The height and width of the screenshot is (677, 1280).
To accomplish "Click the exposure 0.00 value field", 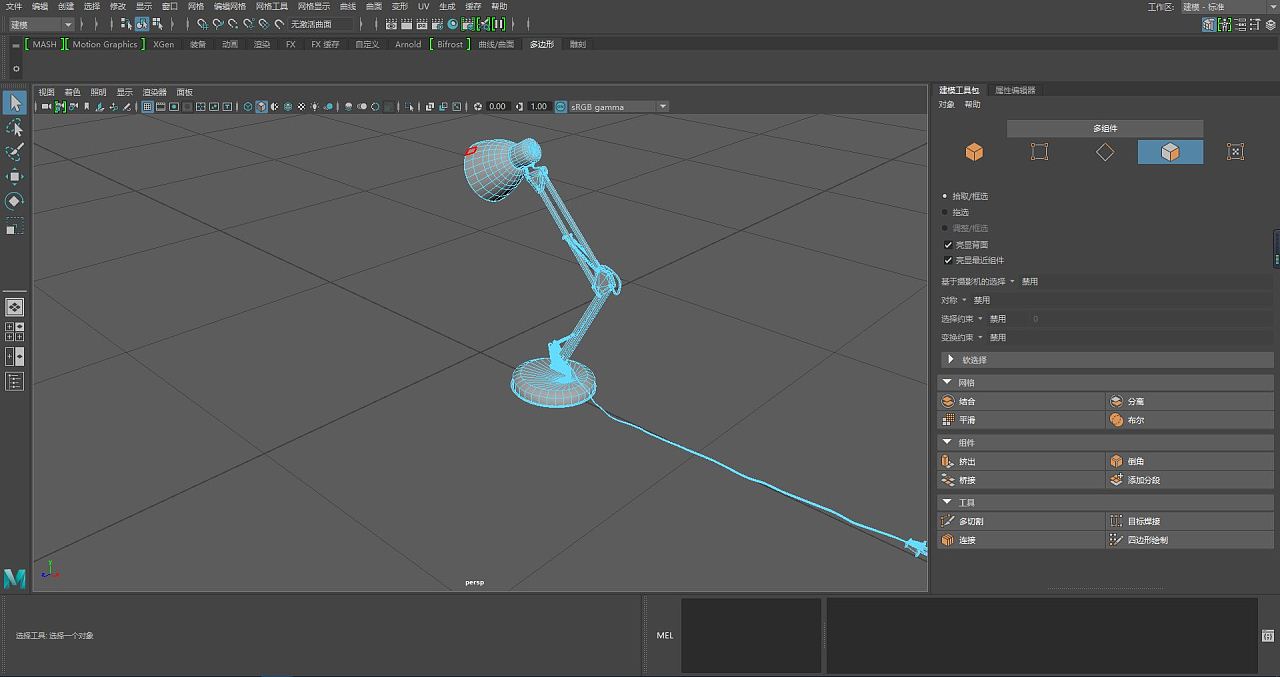I will tap(497, 106).
